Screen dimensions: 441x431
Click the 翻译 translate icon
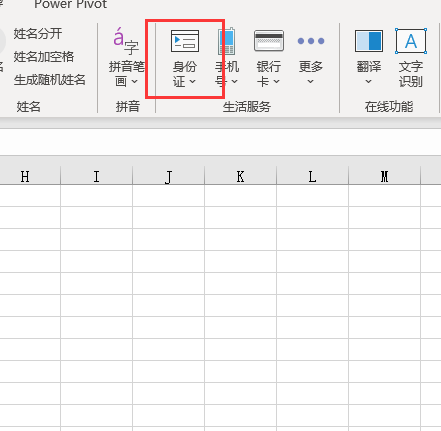(x=369, y=41)
